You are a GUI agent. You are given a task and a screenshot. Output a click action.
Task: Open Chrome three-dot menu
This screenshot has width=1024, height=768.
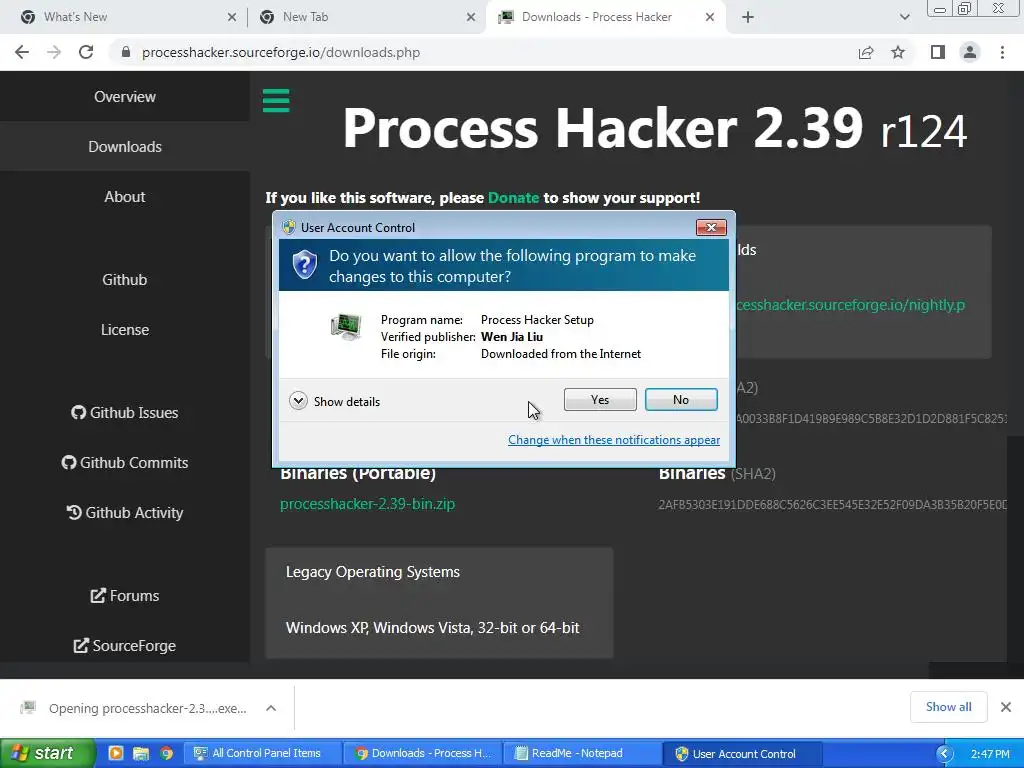click(x=1002, y=52)
